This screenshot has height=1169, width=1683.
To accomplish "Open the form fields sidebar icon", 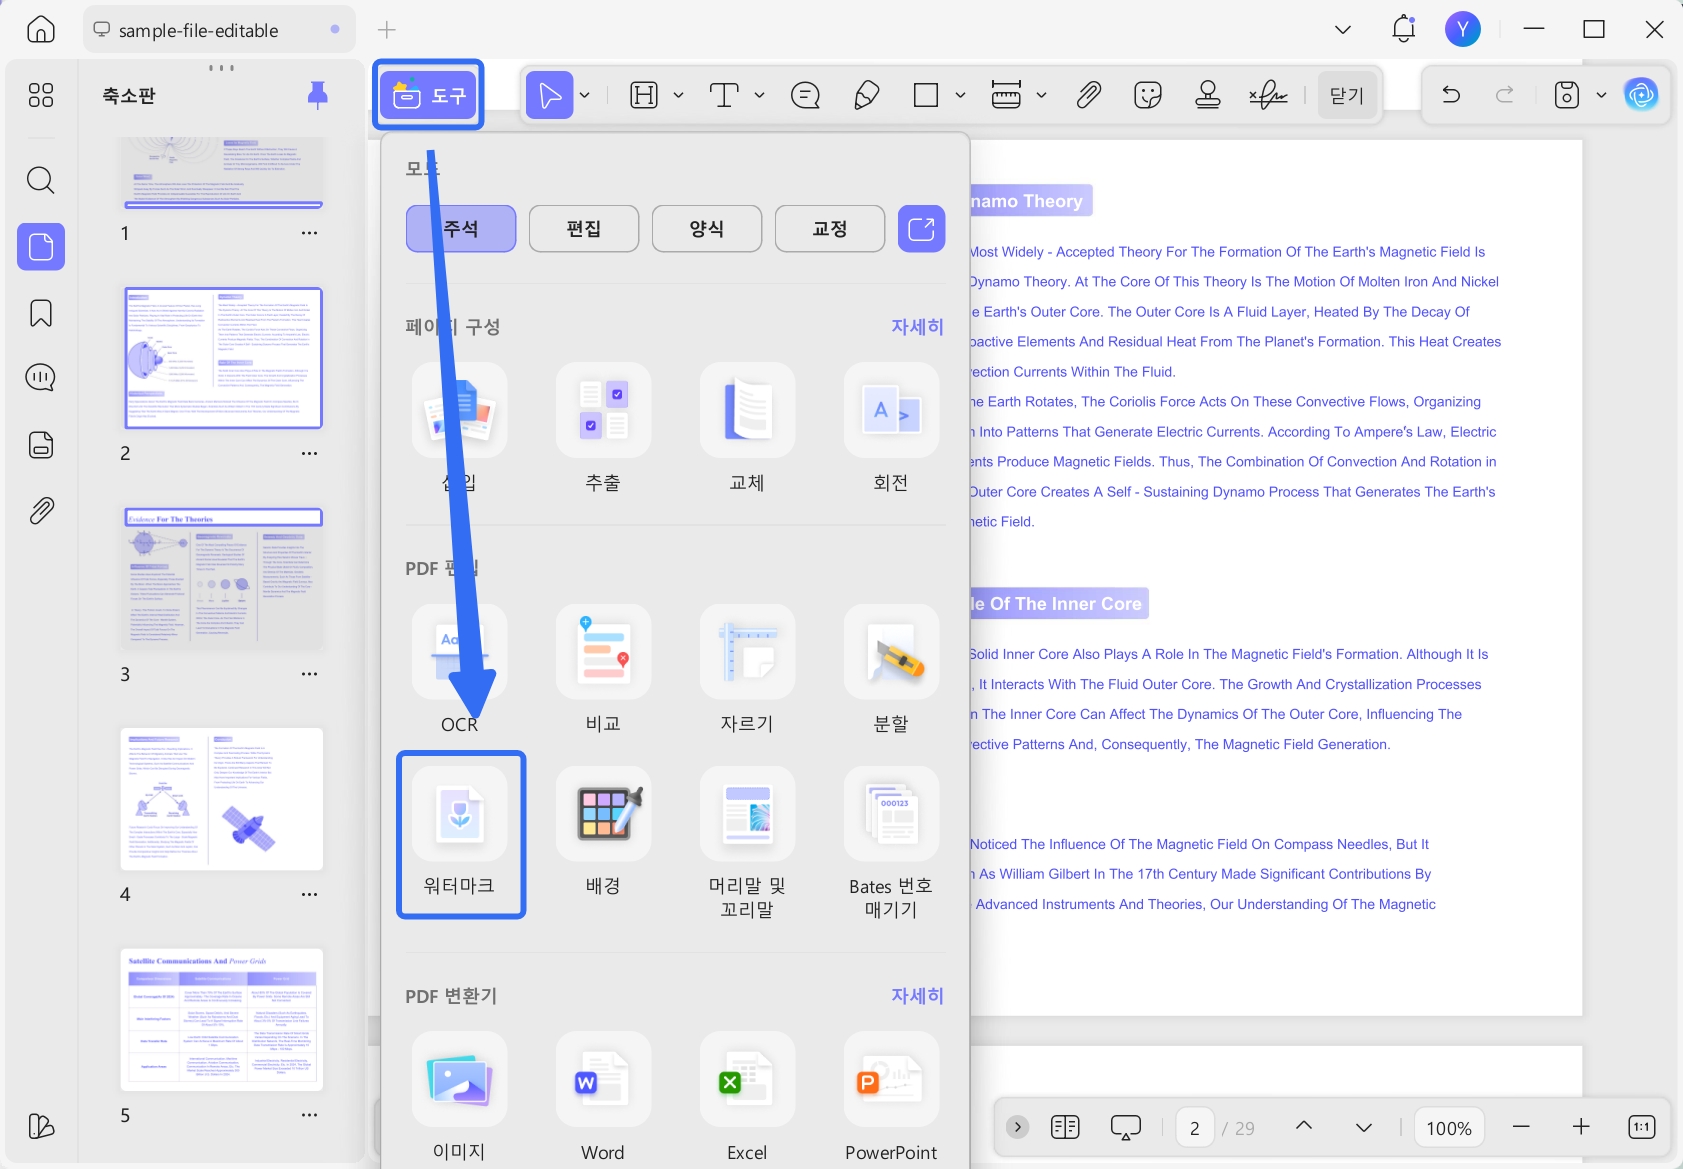I will point(41,444).
